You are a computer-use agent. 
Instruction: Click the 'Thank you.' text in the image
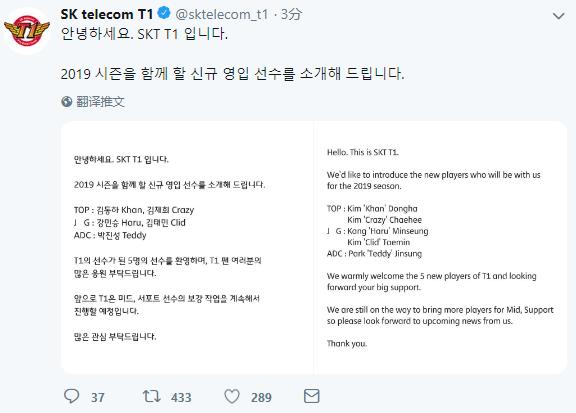tap(347, 344)
